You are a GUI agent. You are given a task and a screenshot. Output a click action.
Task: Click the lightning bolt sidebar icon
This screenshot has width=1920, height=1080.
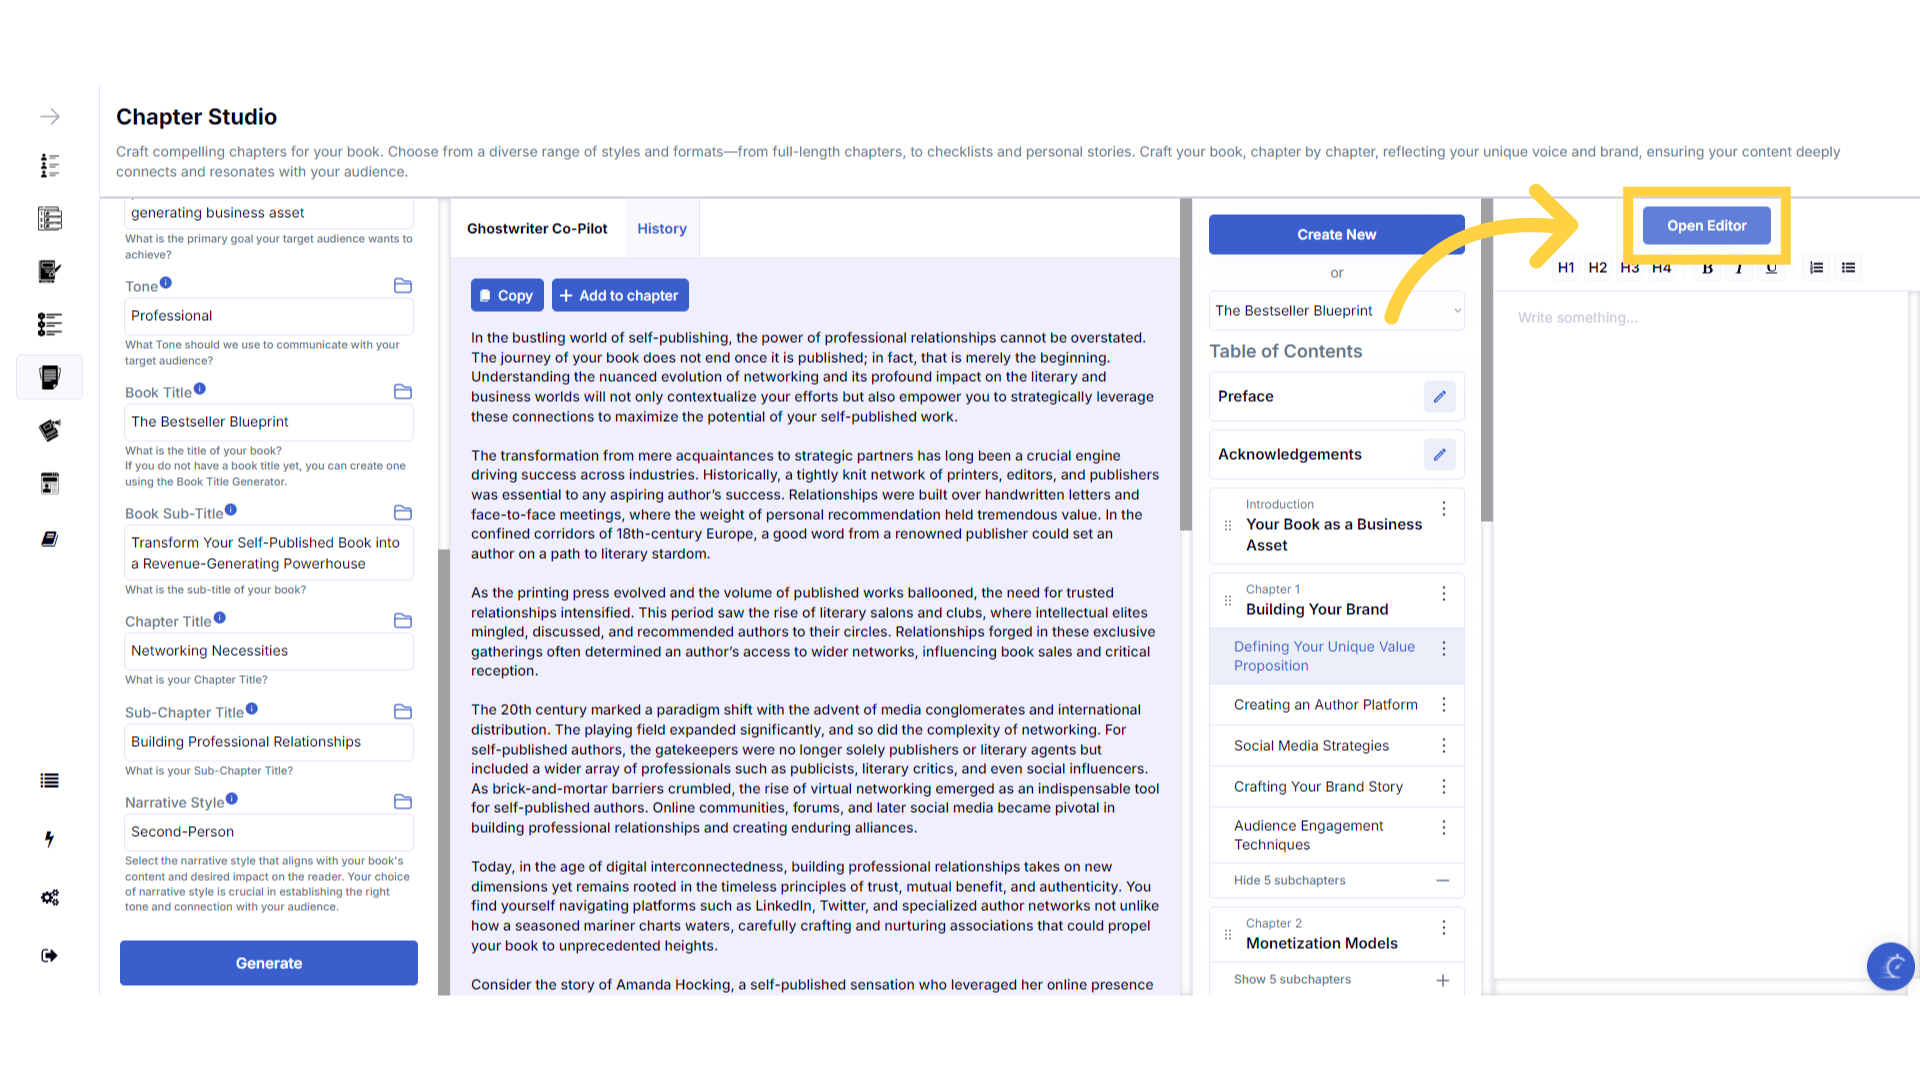(x=49, y=839)
